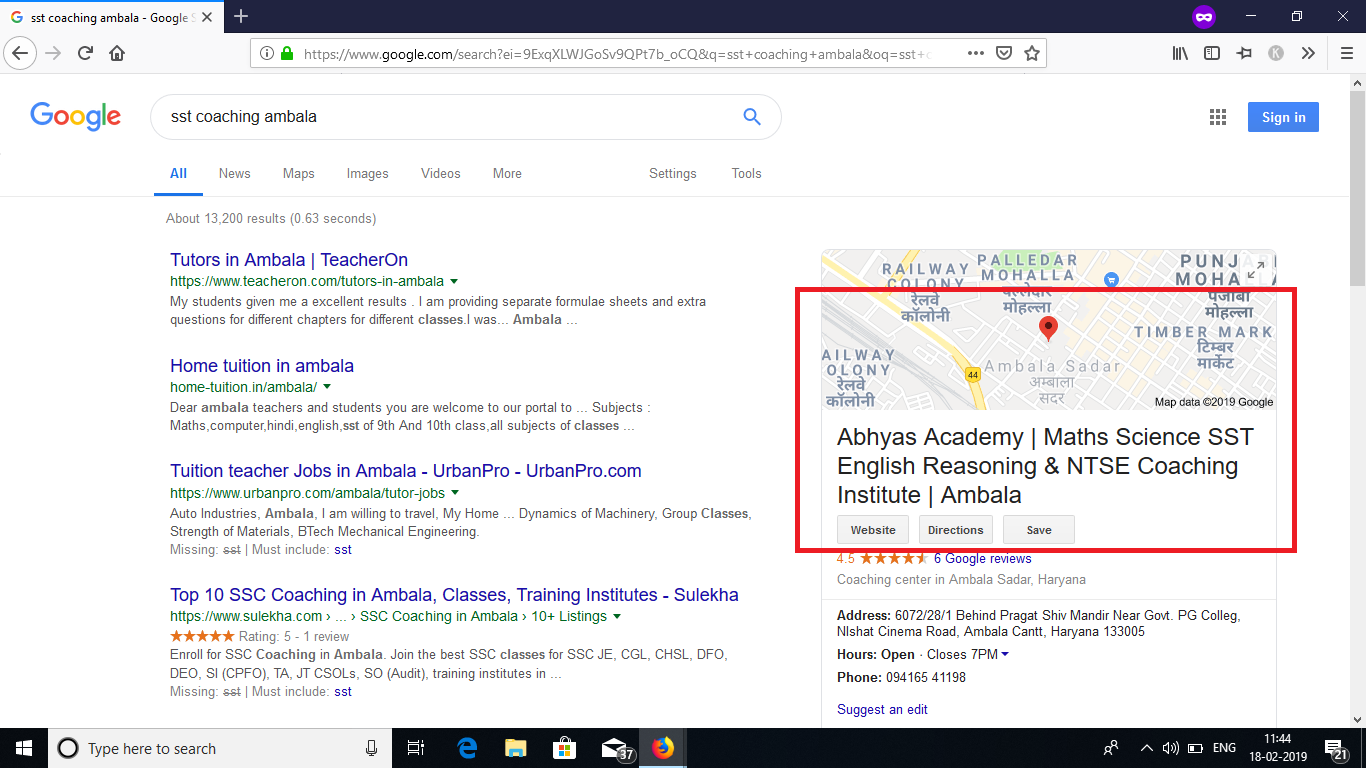Click the blue search magnifier icon
The height and width of the screenshot is (768, 1366).
click(x=752, y=117)
